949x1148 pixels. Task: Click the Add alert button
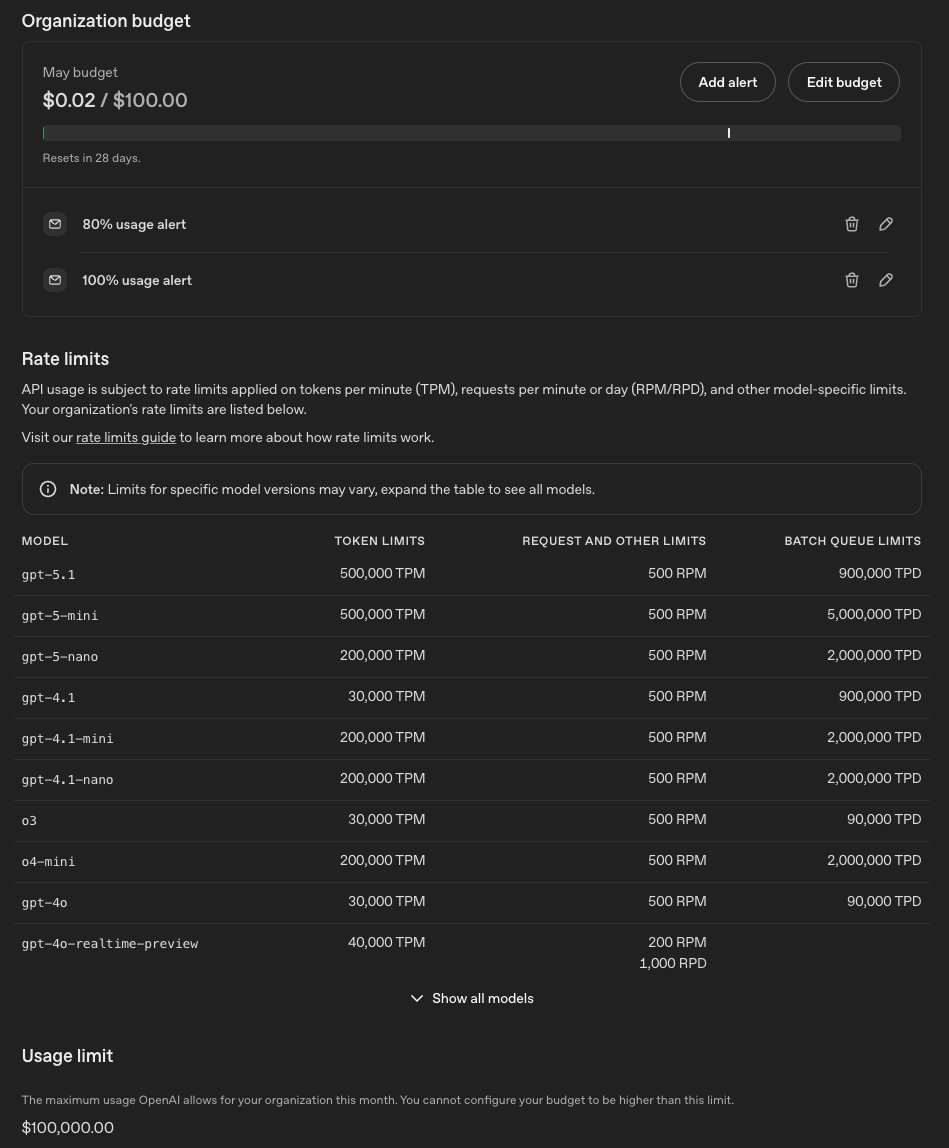coord(727,82)
